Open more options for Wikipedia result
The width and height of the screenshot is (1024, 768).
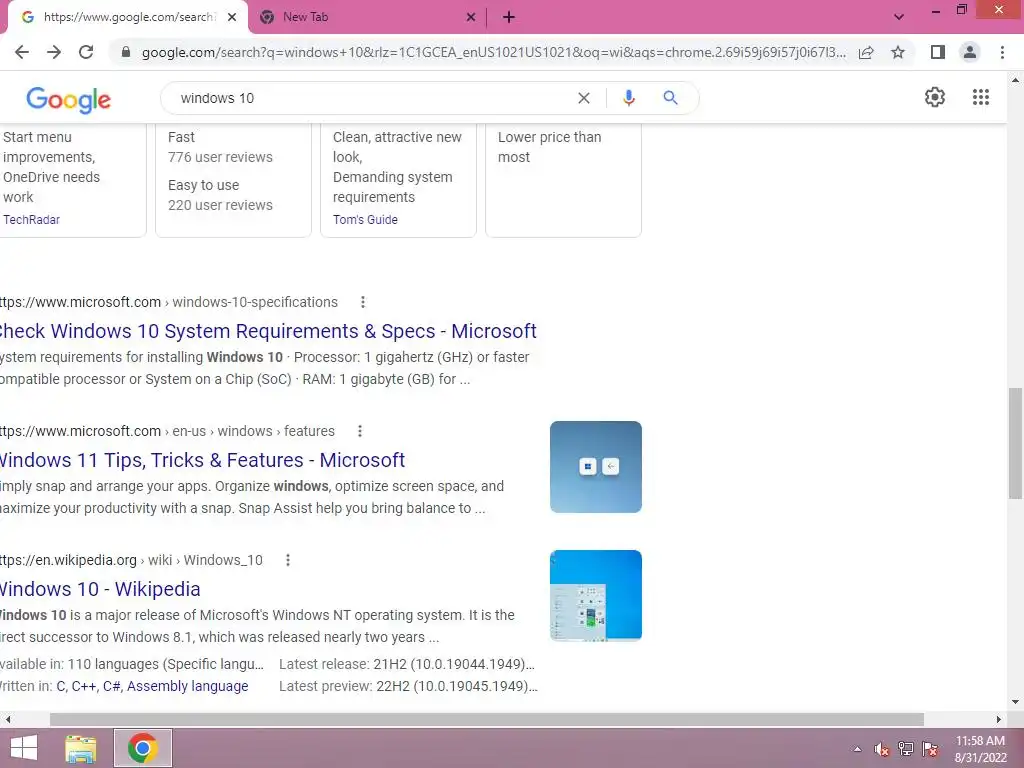[287, 560]
